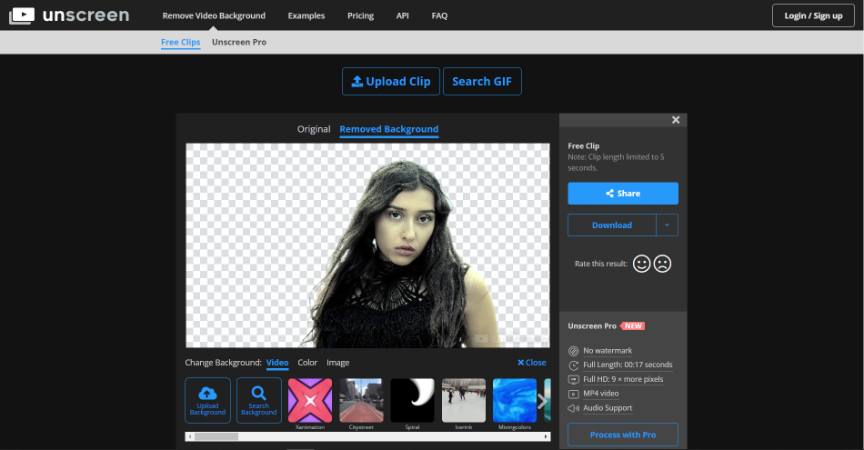This screenshot has height=450, width=864.
Task: Rate result with happy smiley face
Action: pos(641,264)
